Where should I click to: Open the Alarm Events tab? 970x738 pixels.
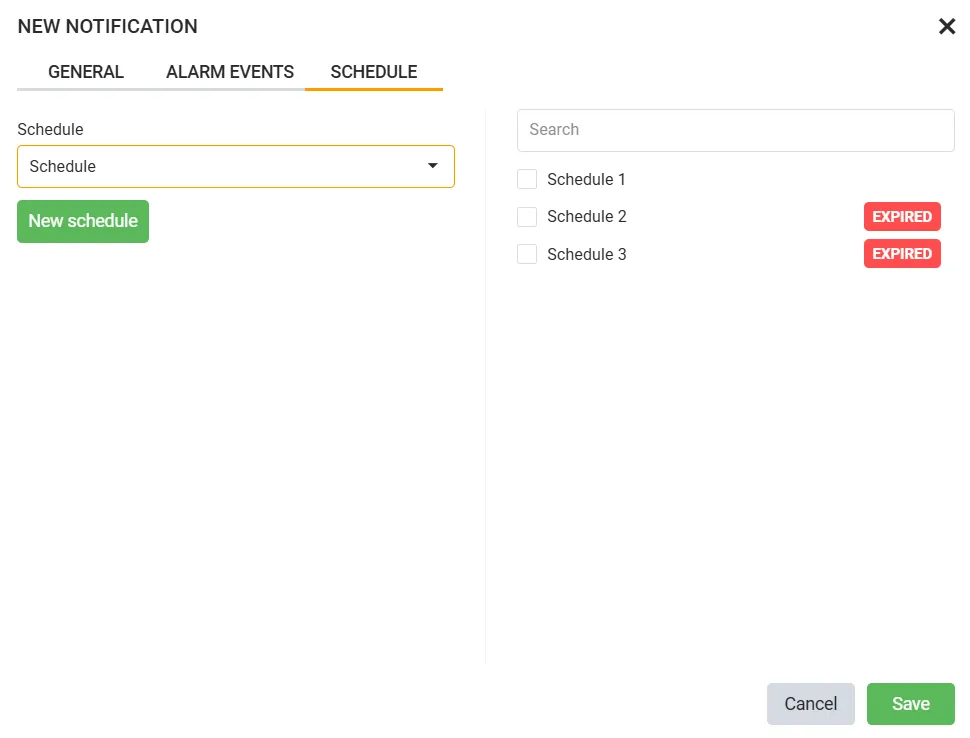pyautogui.click(x=230, y=72)
